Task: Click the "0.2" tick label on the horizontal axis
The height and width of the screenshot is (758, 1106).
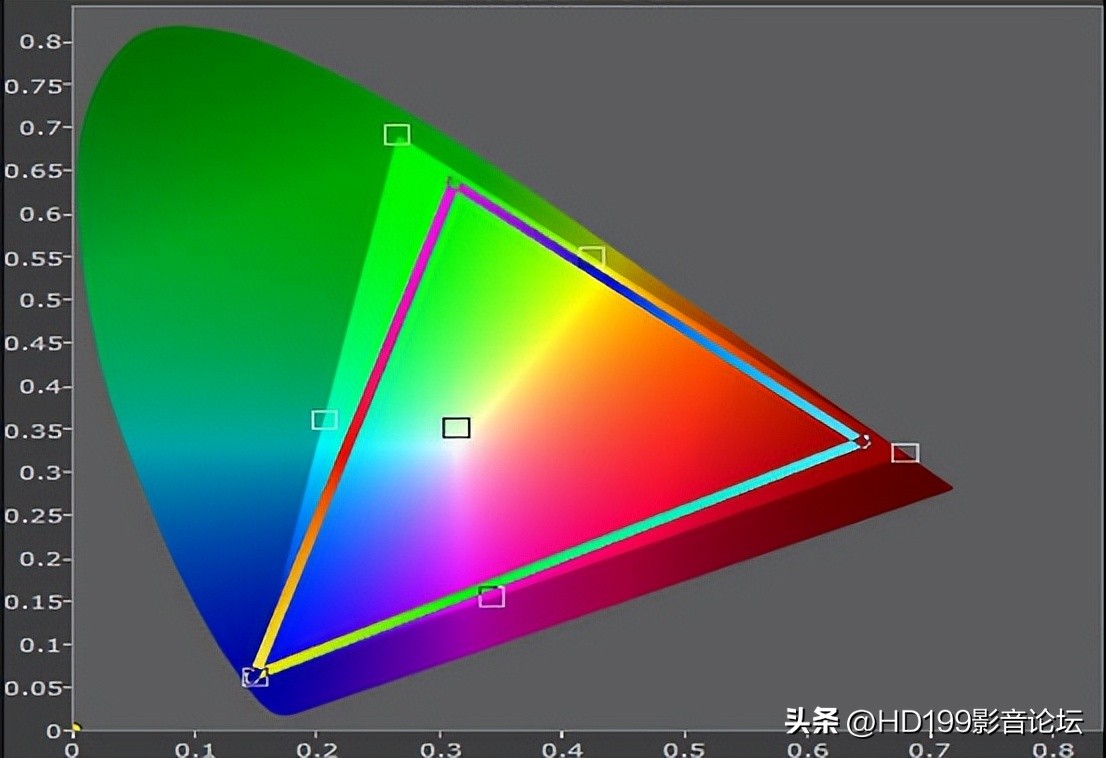Action: (317, 750)
